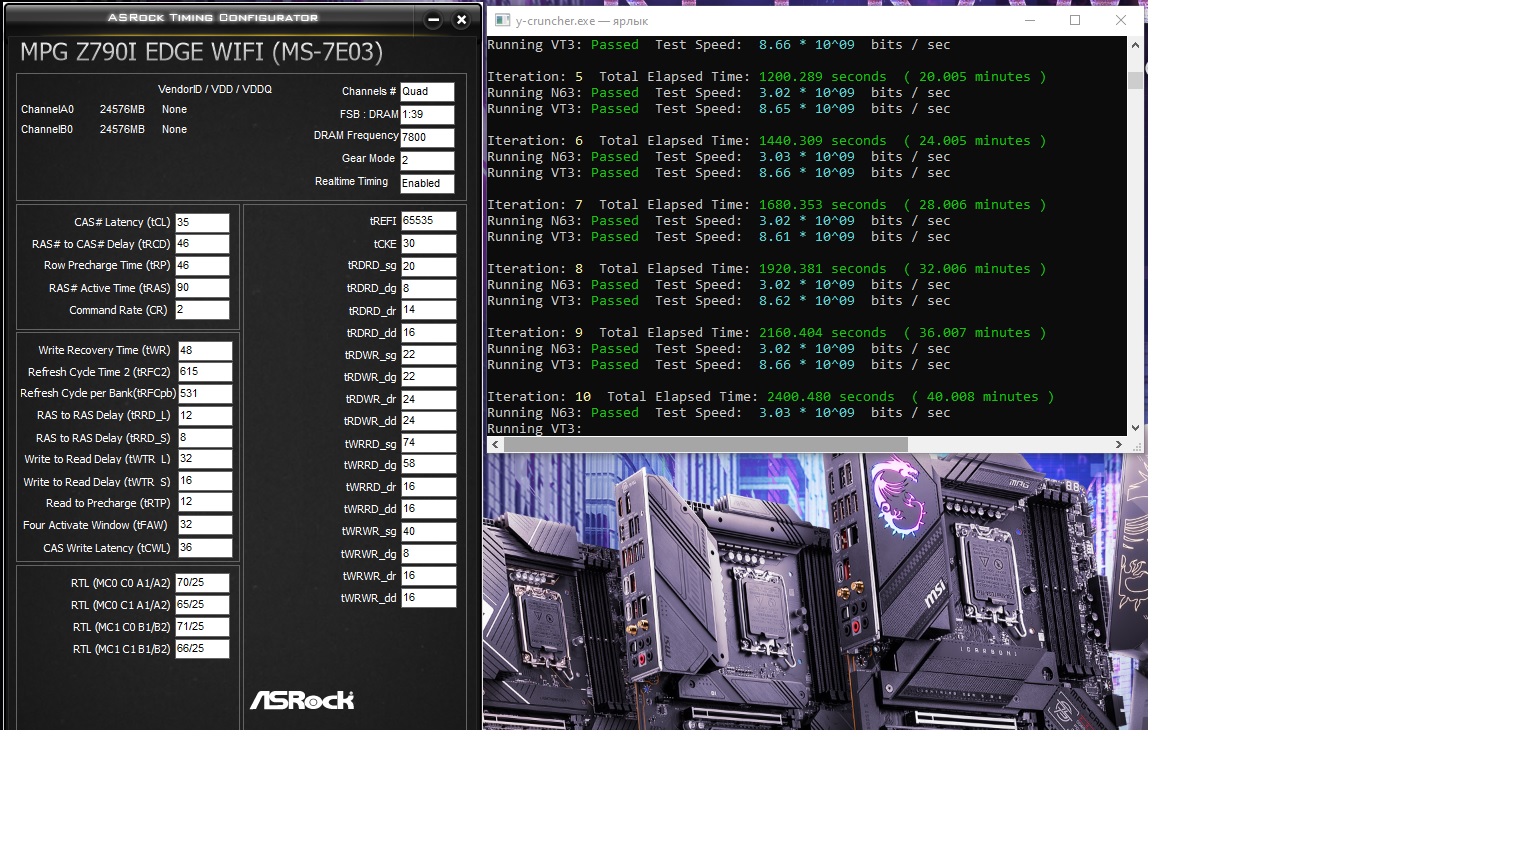The width and height of the screenshot is (1536, 864).
Task: Click the ASRock logo in the configurator
Action: tap(302, 700)
